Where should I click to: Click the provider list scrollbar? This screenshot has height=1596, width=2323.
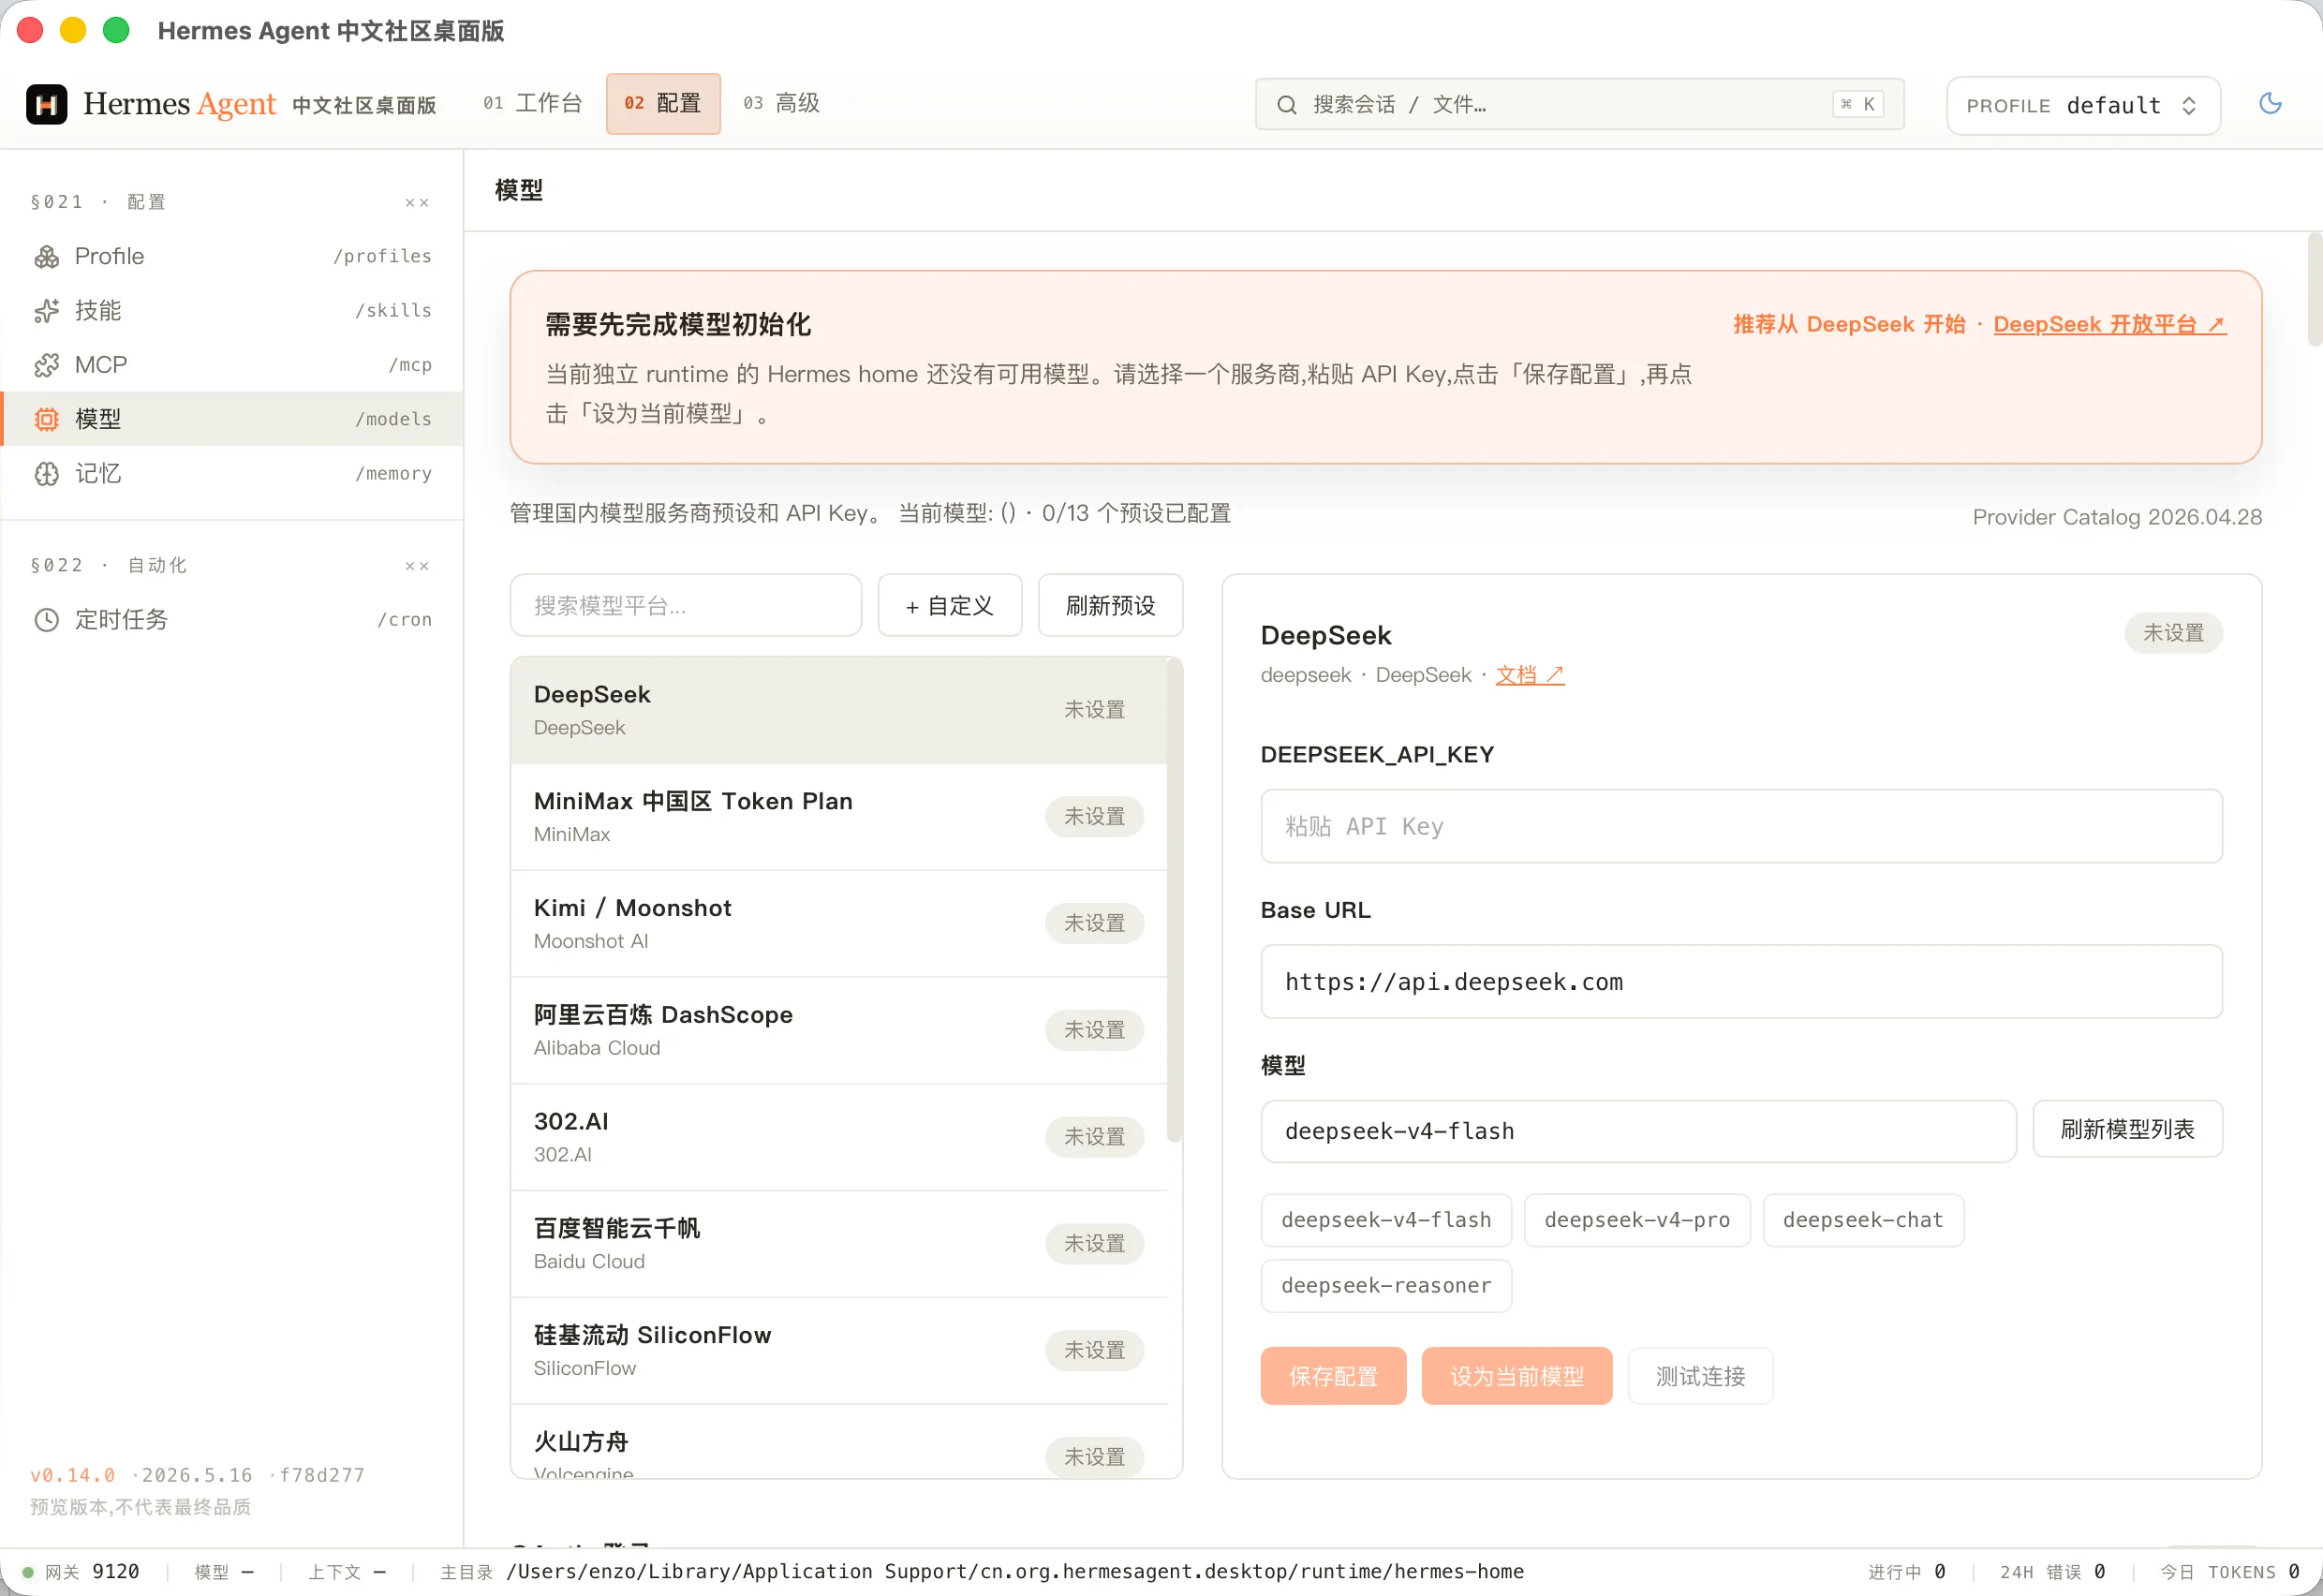1174,900
